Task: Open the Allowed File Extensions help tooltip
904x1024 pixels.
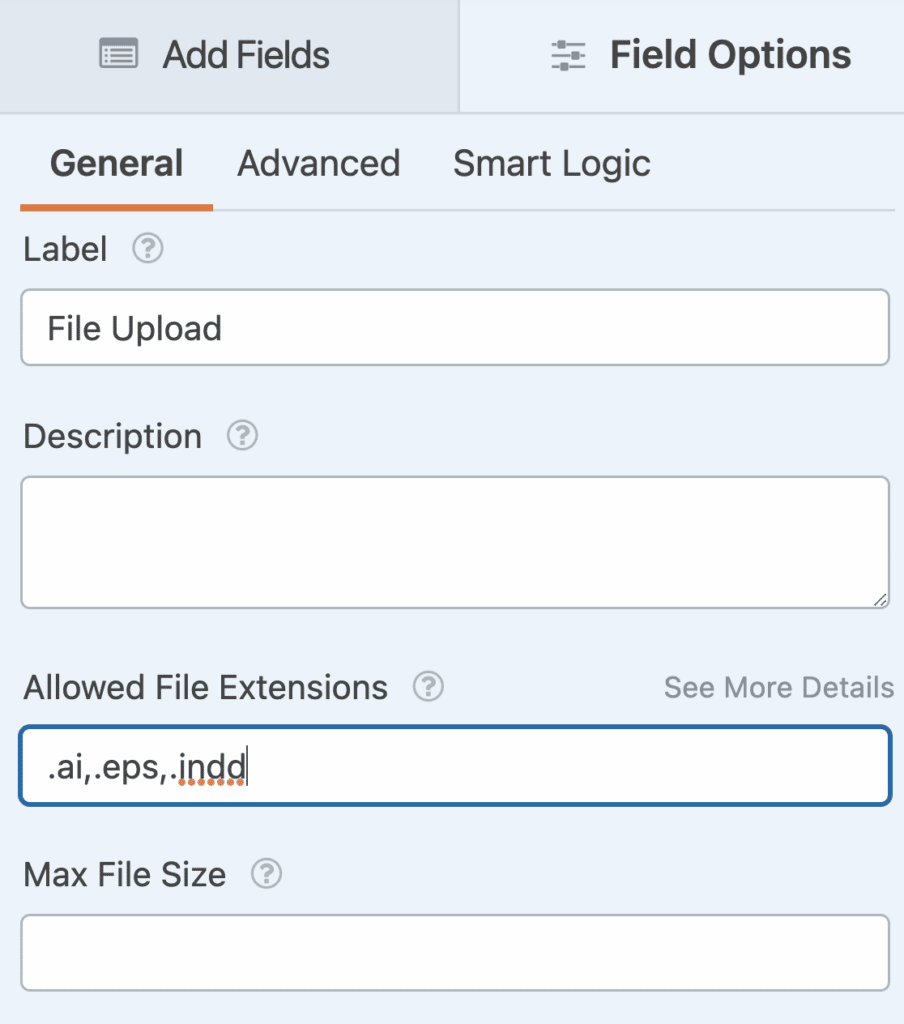Action: [427, 687]
